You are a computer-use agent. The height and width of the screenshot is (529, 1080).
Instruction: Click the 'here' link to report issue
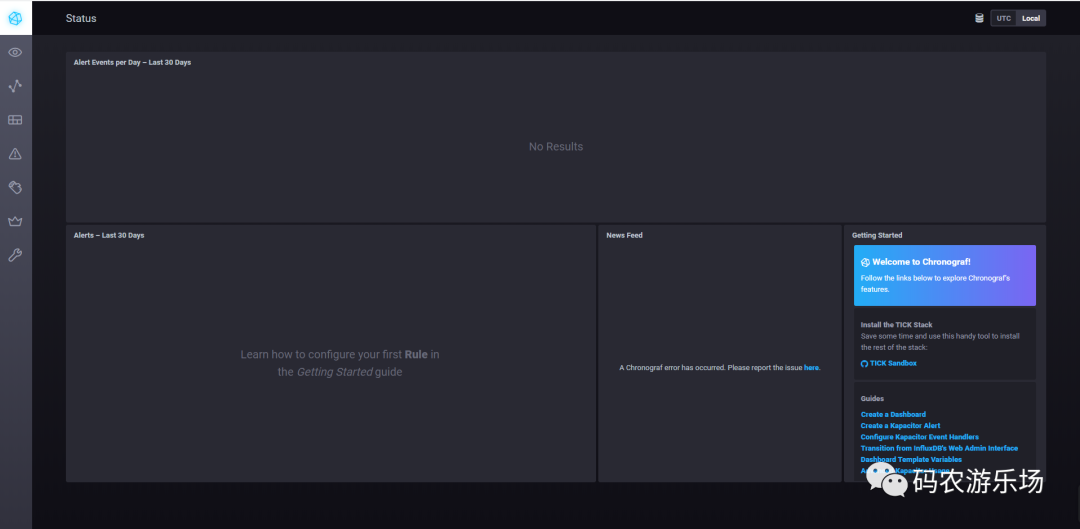[x=811, y=368]
